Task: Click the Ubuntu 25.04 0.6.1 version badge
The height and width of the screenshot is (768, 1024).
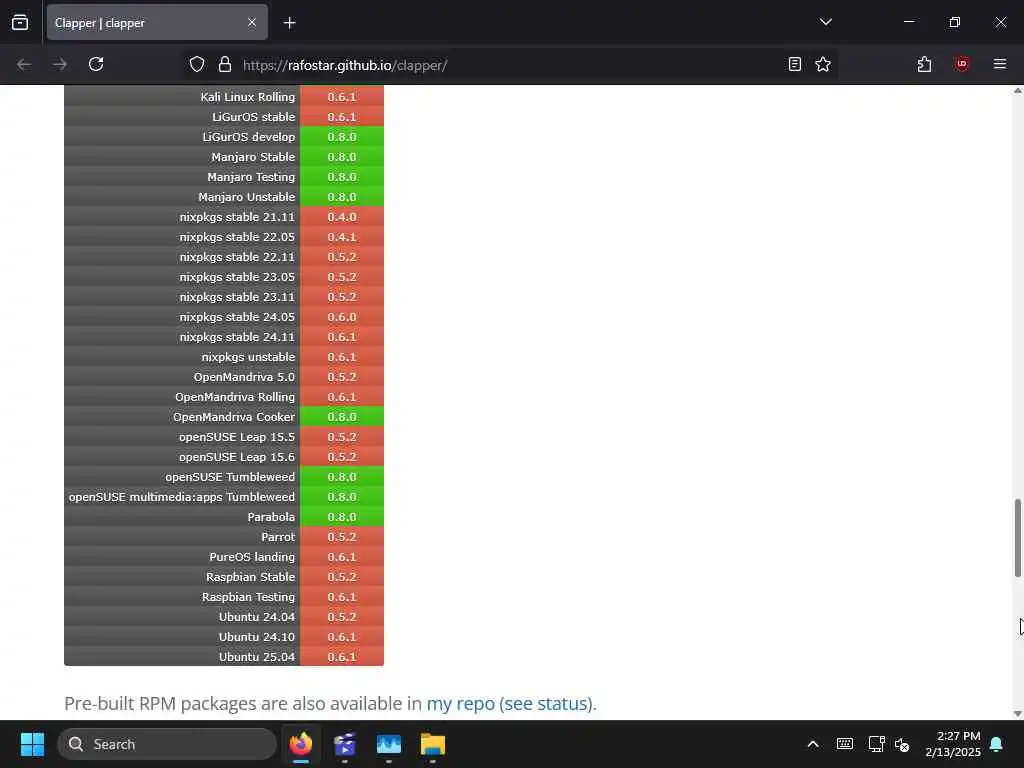Action: (x=342, y=656)
